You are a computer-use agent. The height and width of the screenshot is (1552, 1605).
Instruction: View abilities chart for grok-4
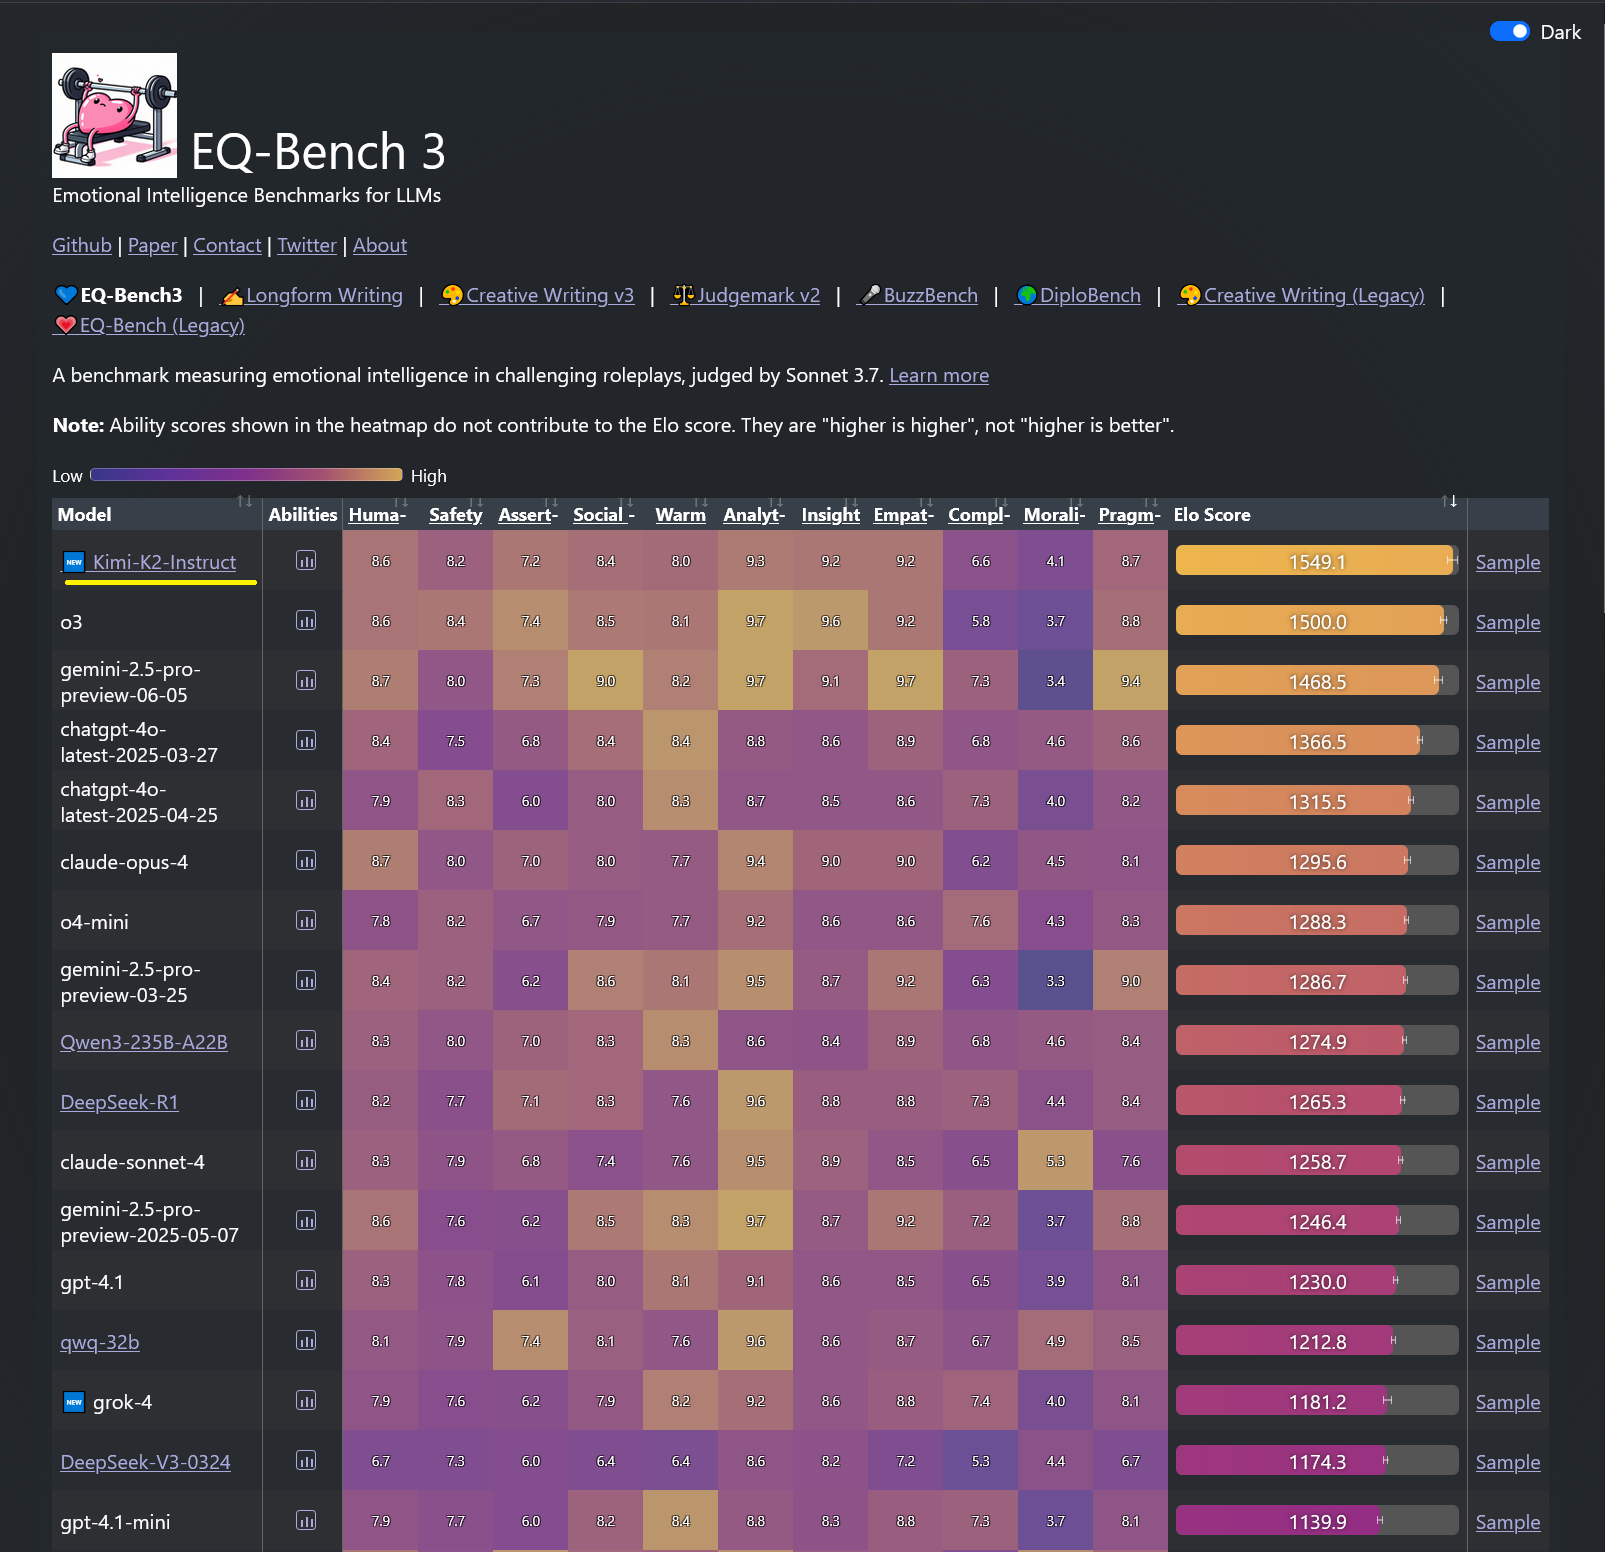(306, 1401)
